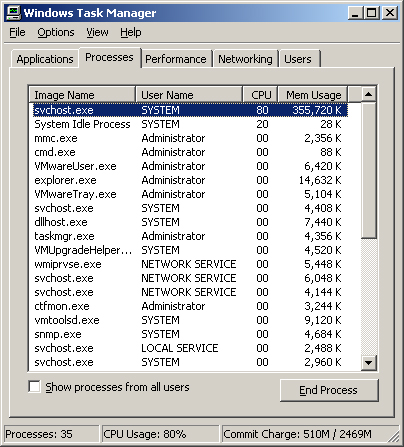Click the End Process button
Image resolution: width=404 pixels, height=447 pixels.
[329, 390]
